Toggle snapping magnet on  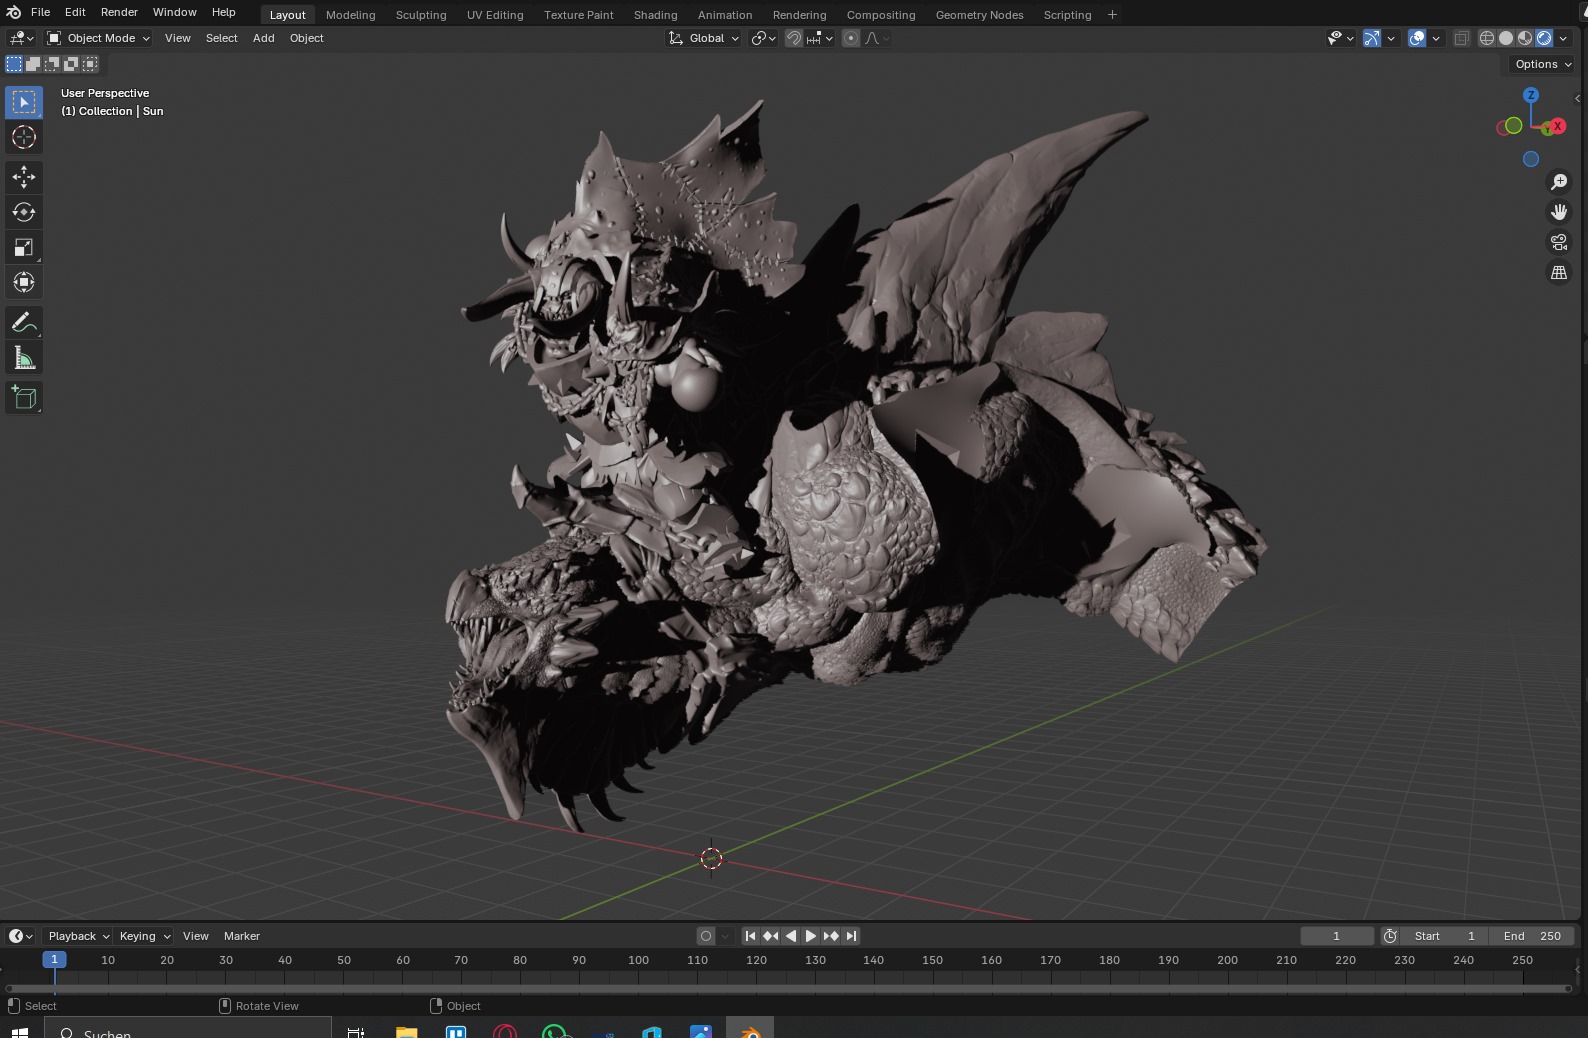coord(794,38)
